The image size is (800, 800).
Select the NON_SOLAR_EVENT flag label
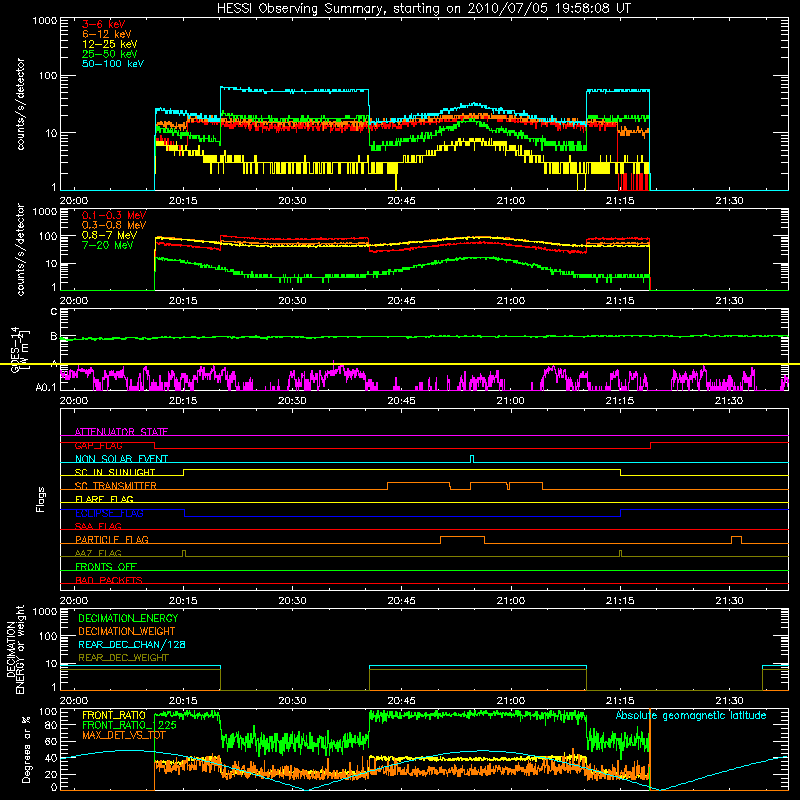[x=121, y=459]
